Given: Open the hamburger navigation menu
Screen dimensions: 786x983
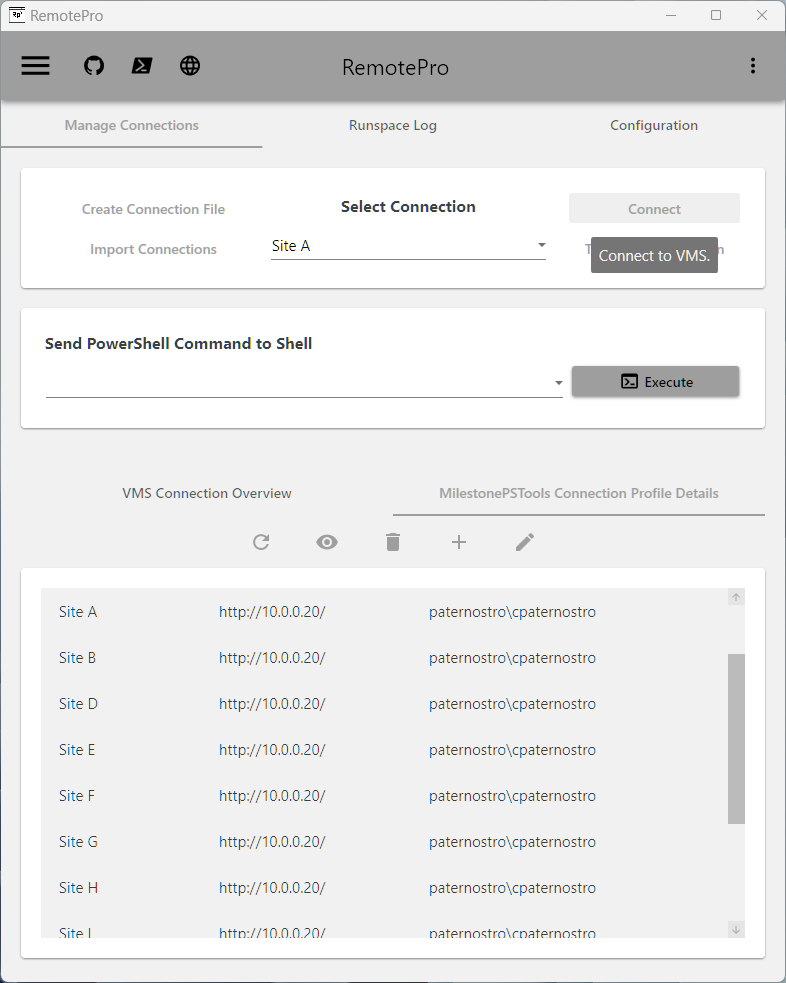Looking at the screenshot, I should (35, 66).
